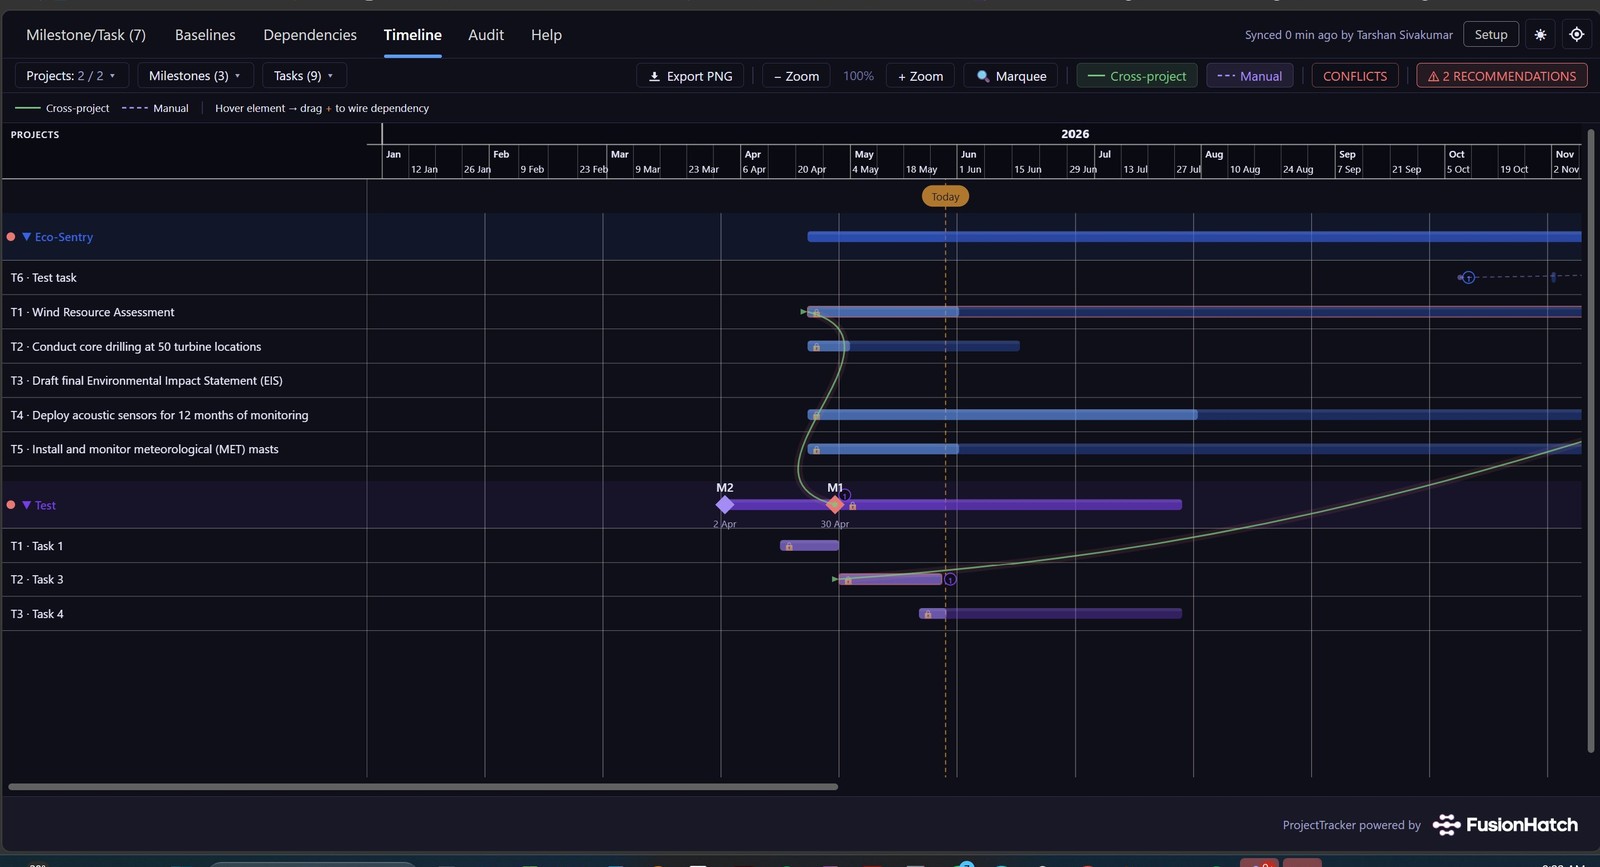Toggle the light/dark theme sun icon
This screenshot has width=1600, height=867.
click(x=1540, y=34)
